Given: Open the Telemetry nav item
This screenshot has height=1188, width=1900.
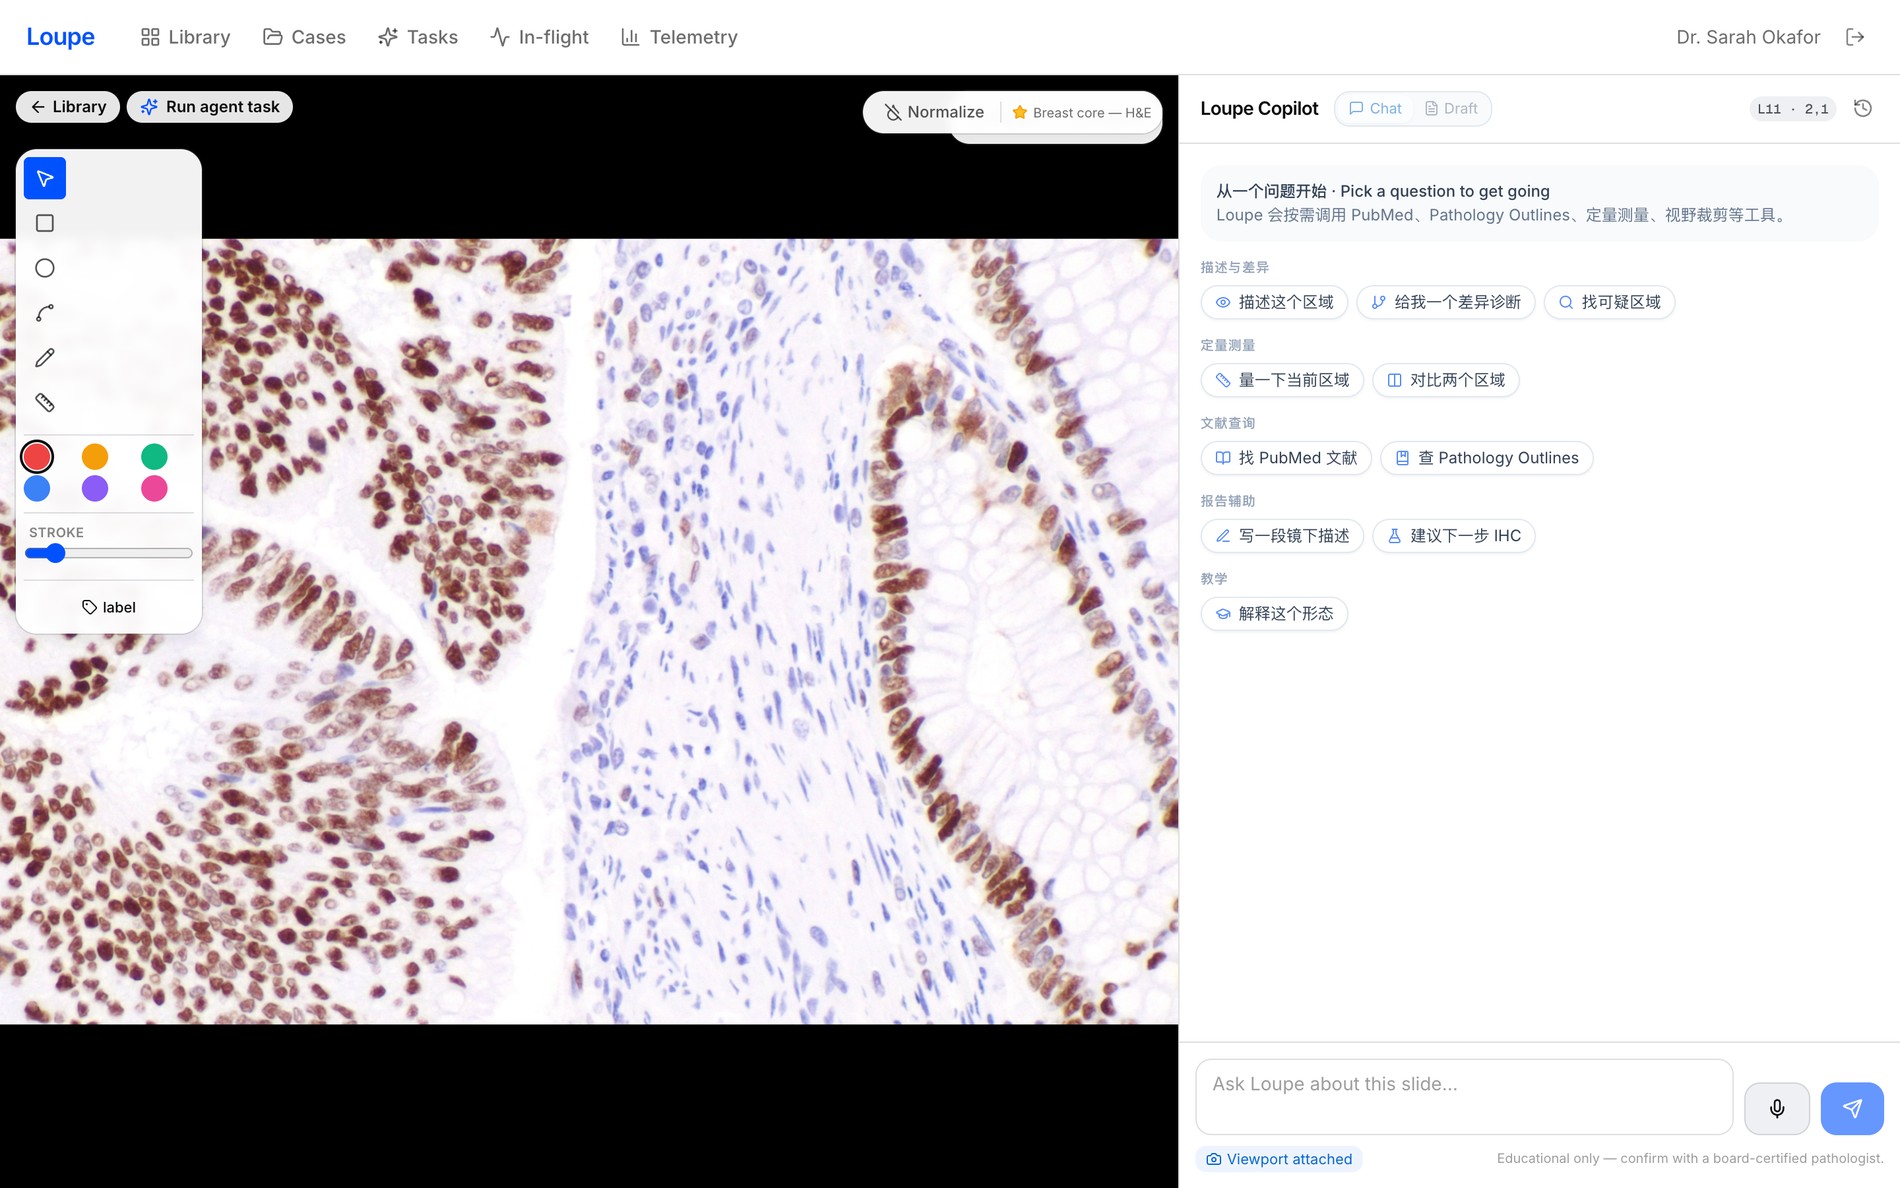Looking at the screenshot, I should [679, 37].
